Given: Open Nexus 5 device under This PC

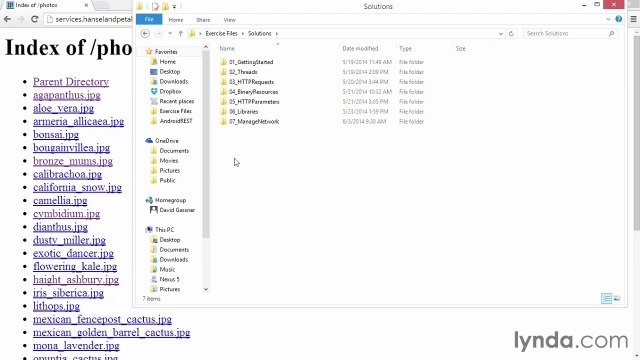Looking at the screenshot, I should coord(169,279).
